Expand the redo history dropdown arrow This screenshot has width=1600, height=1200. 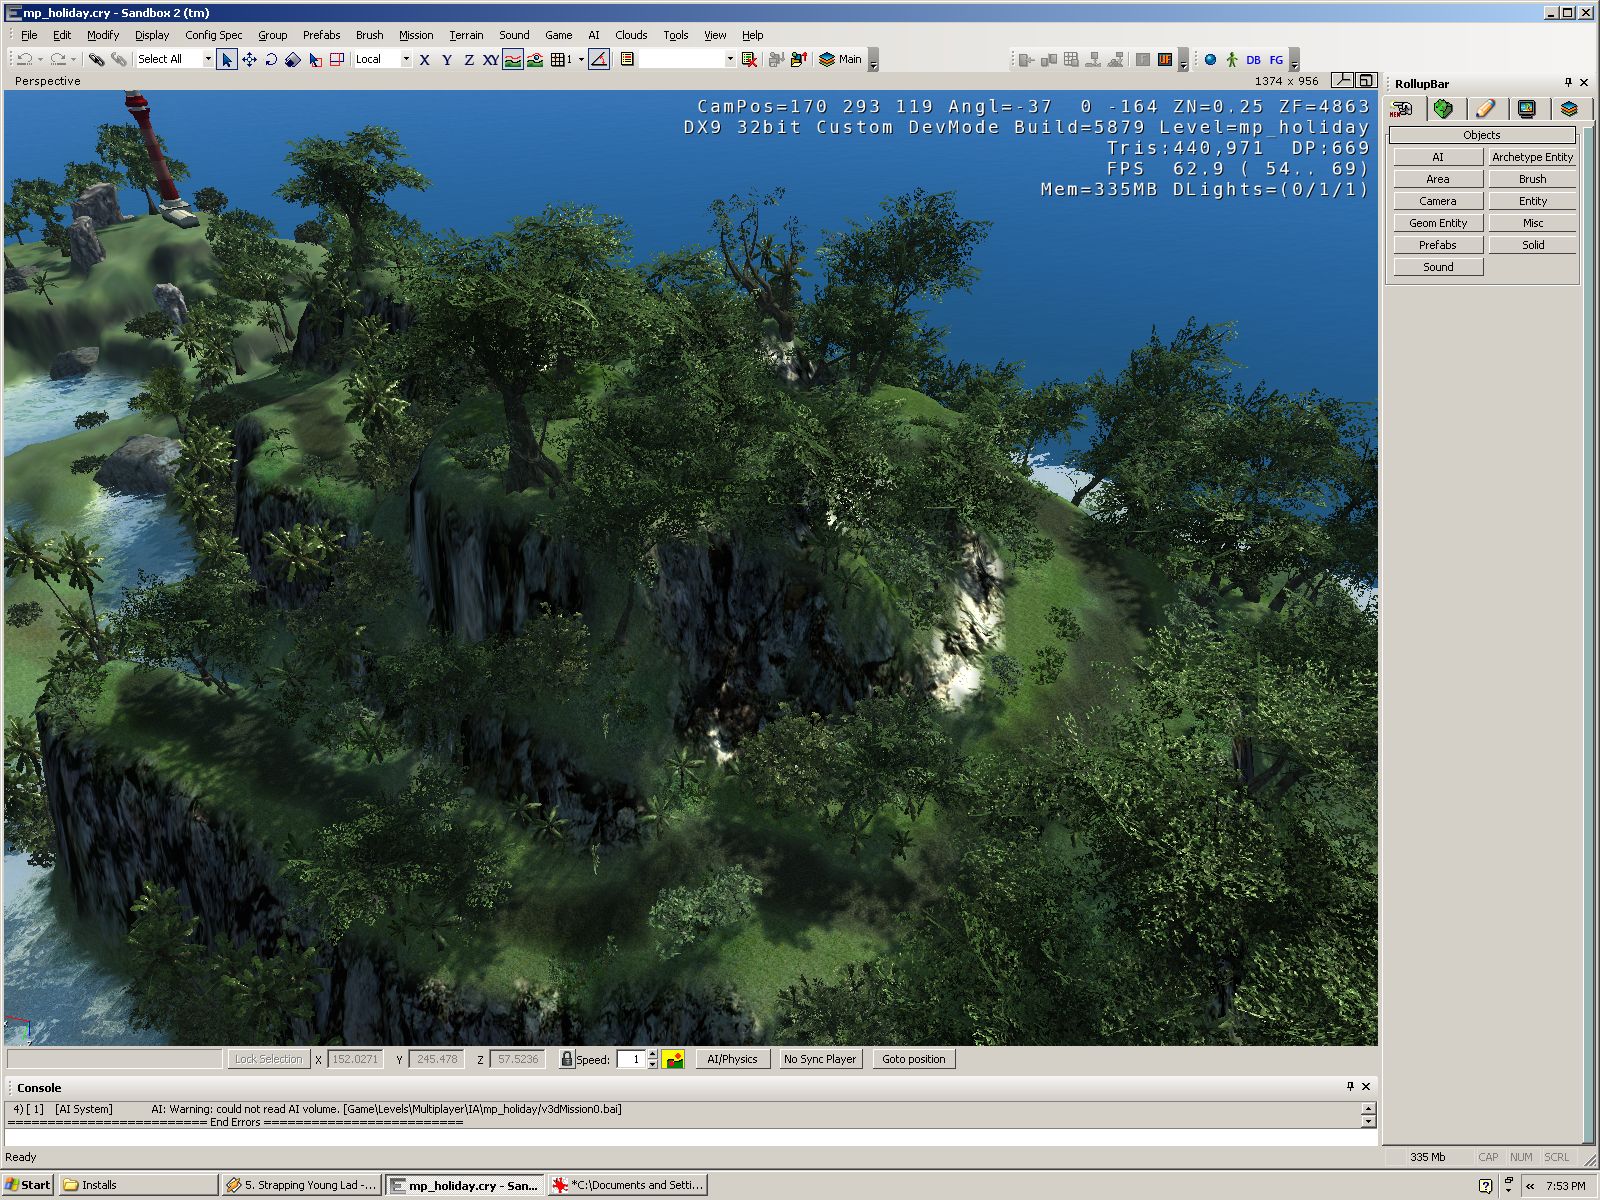click(73, 59)
